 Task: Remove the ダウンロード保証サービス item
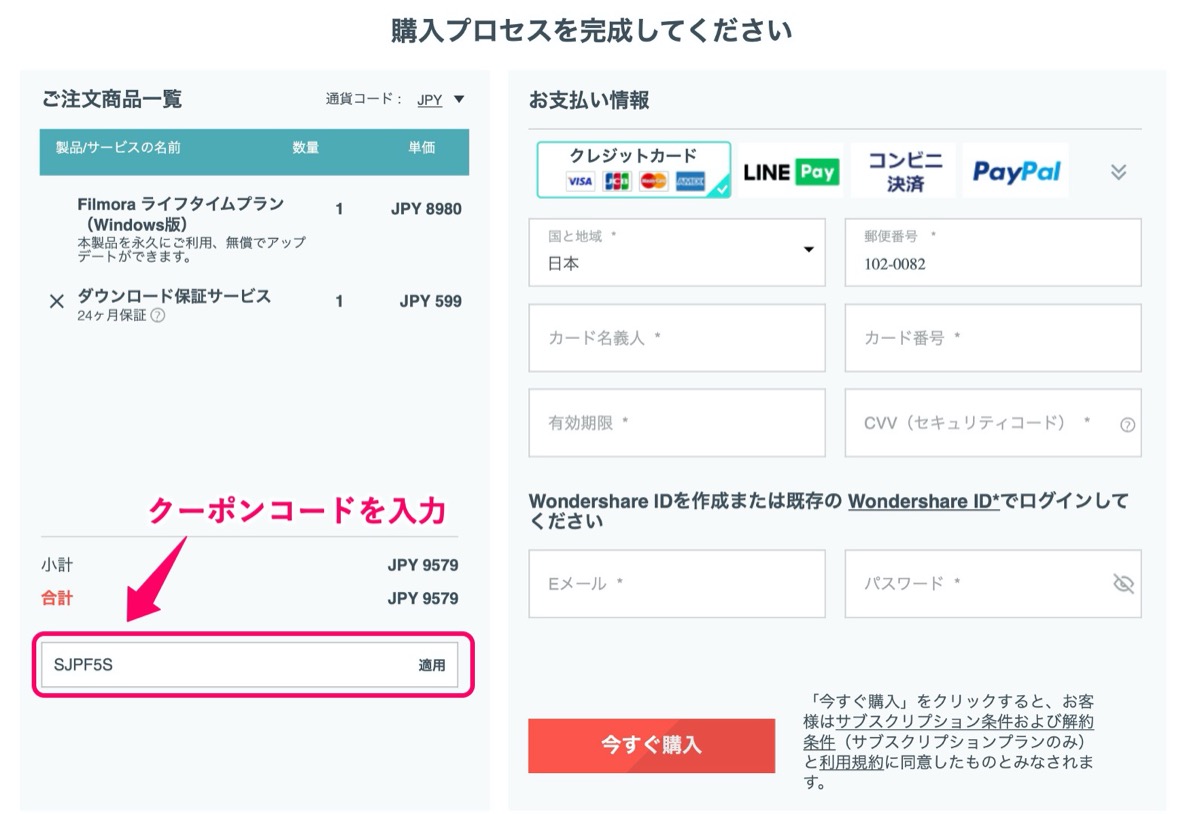(x=57, y=301)
